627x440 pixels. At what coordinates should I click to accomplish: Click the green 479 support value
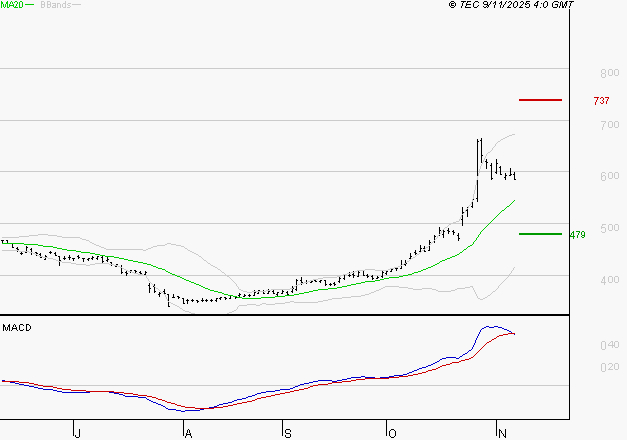click(x=577, y=235)
